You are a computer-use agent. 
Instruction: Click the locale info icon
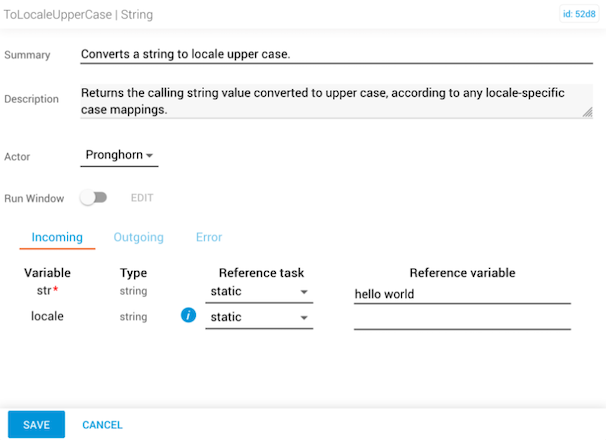tap(188, 316)
